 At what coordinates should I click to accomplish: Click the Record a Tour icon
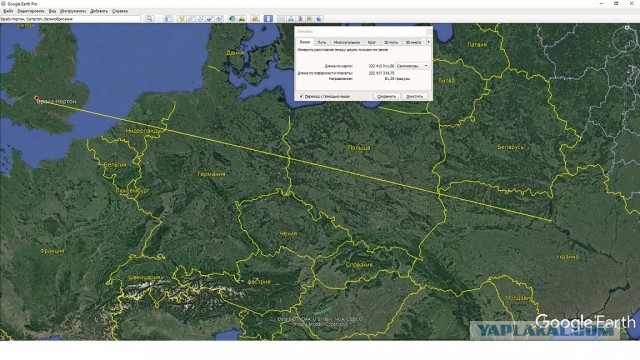[x=219, y=18]
